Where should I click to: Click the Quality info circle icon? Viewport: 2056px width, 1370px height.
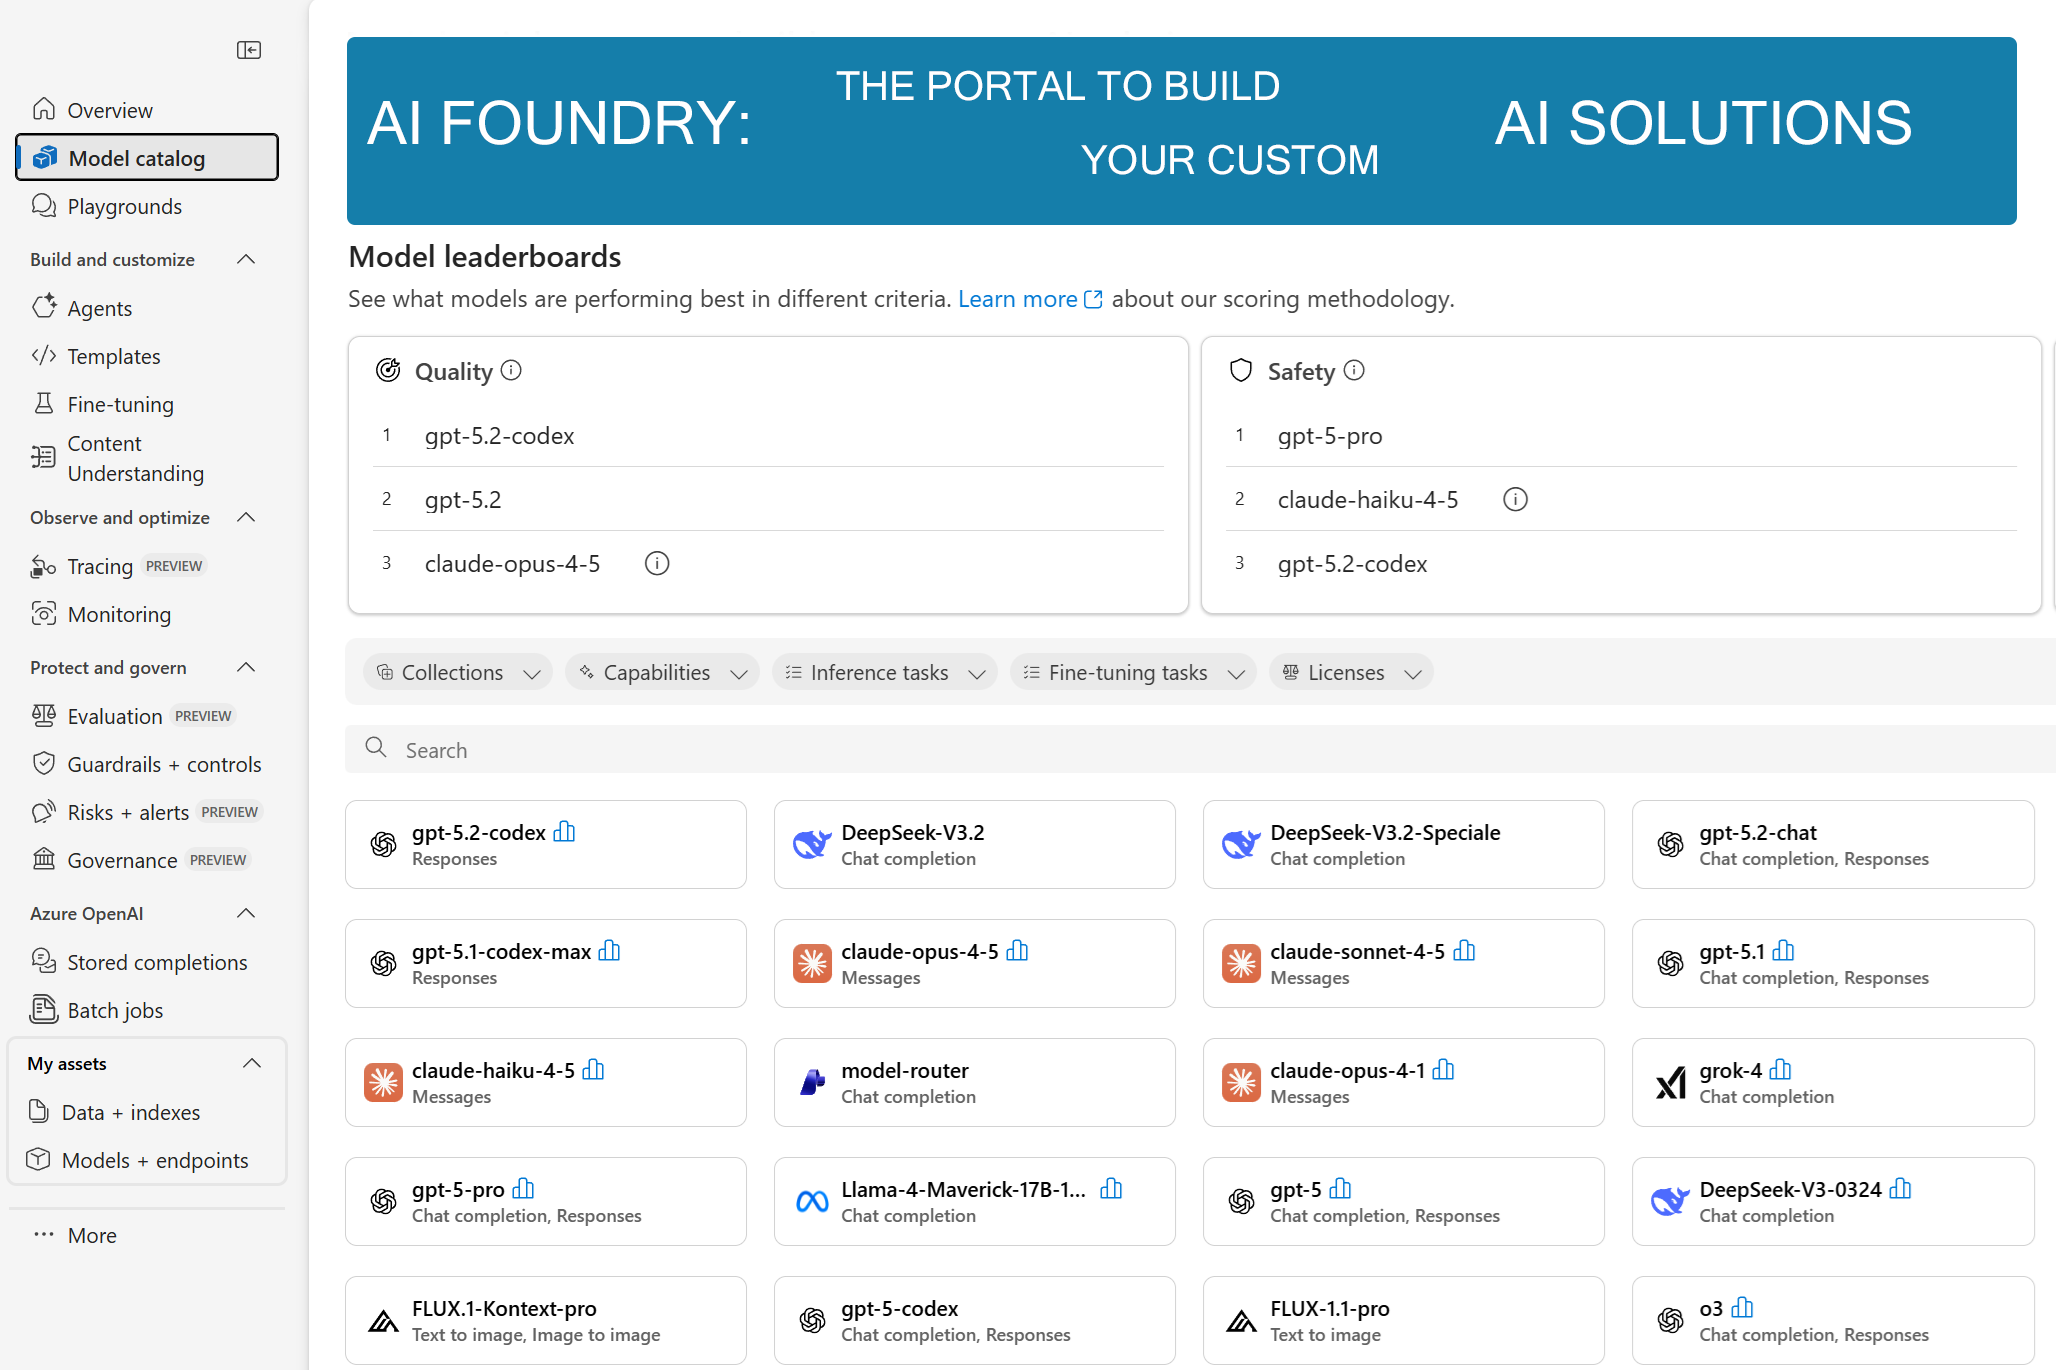coord(511,371)
